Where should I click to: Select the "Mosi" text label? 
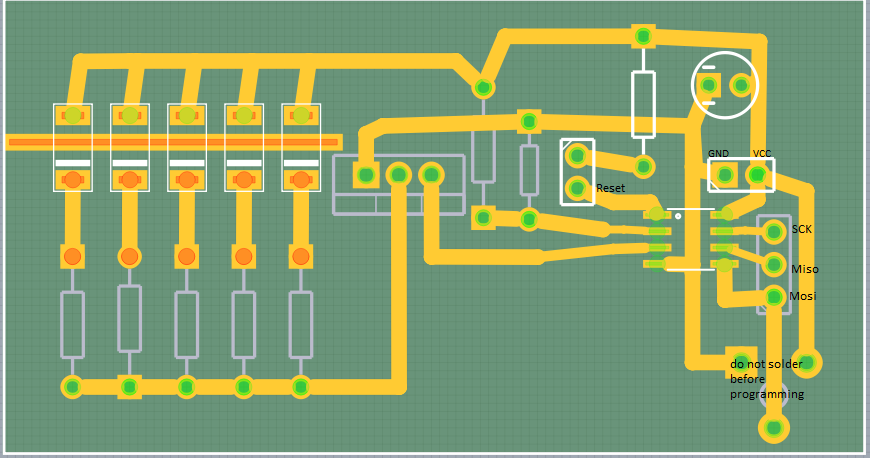[802, 296]
